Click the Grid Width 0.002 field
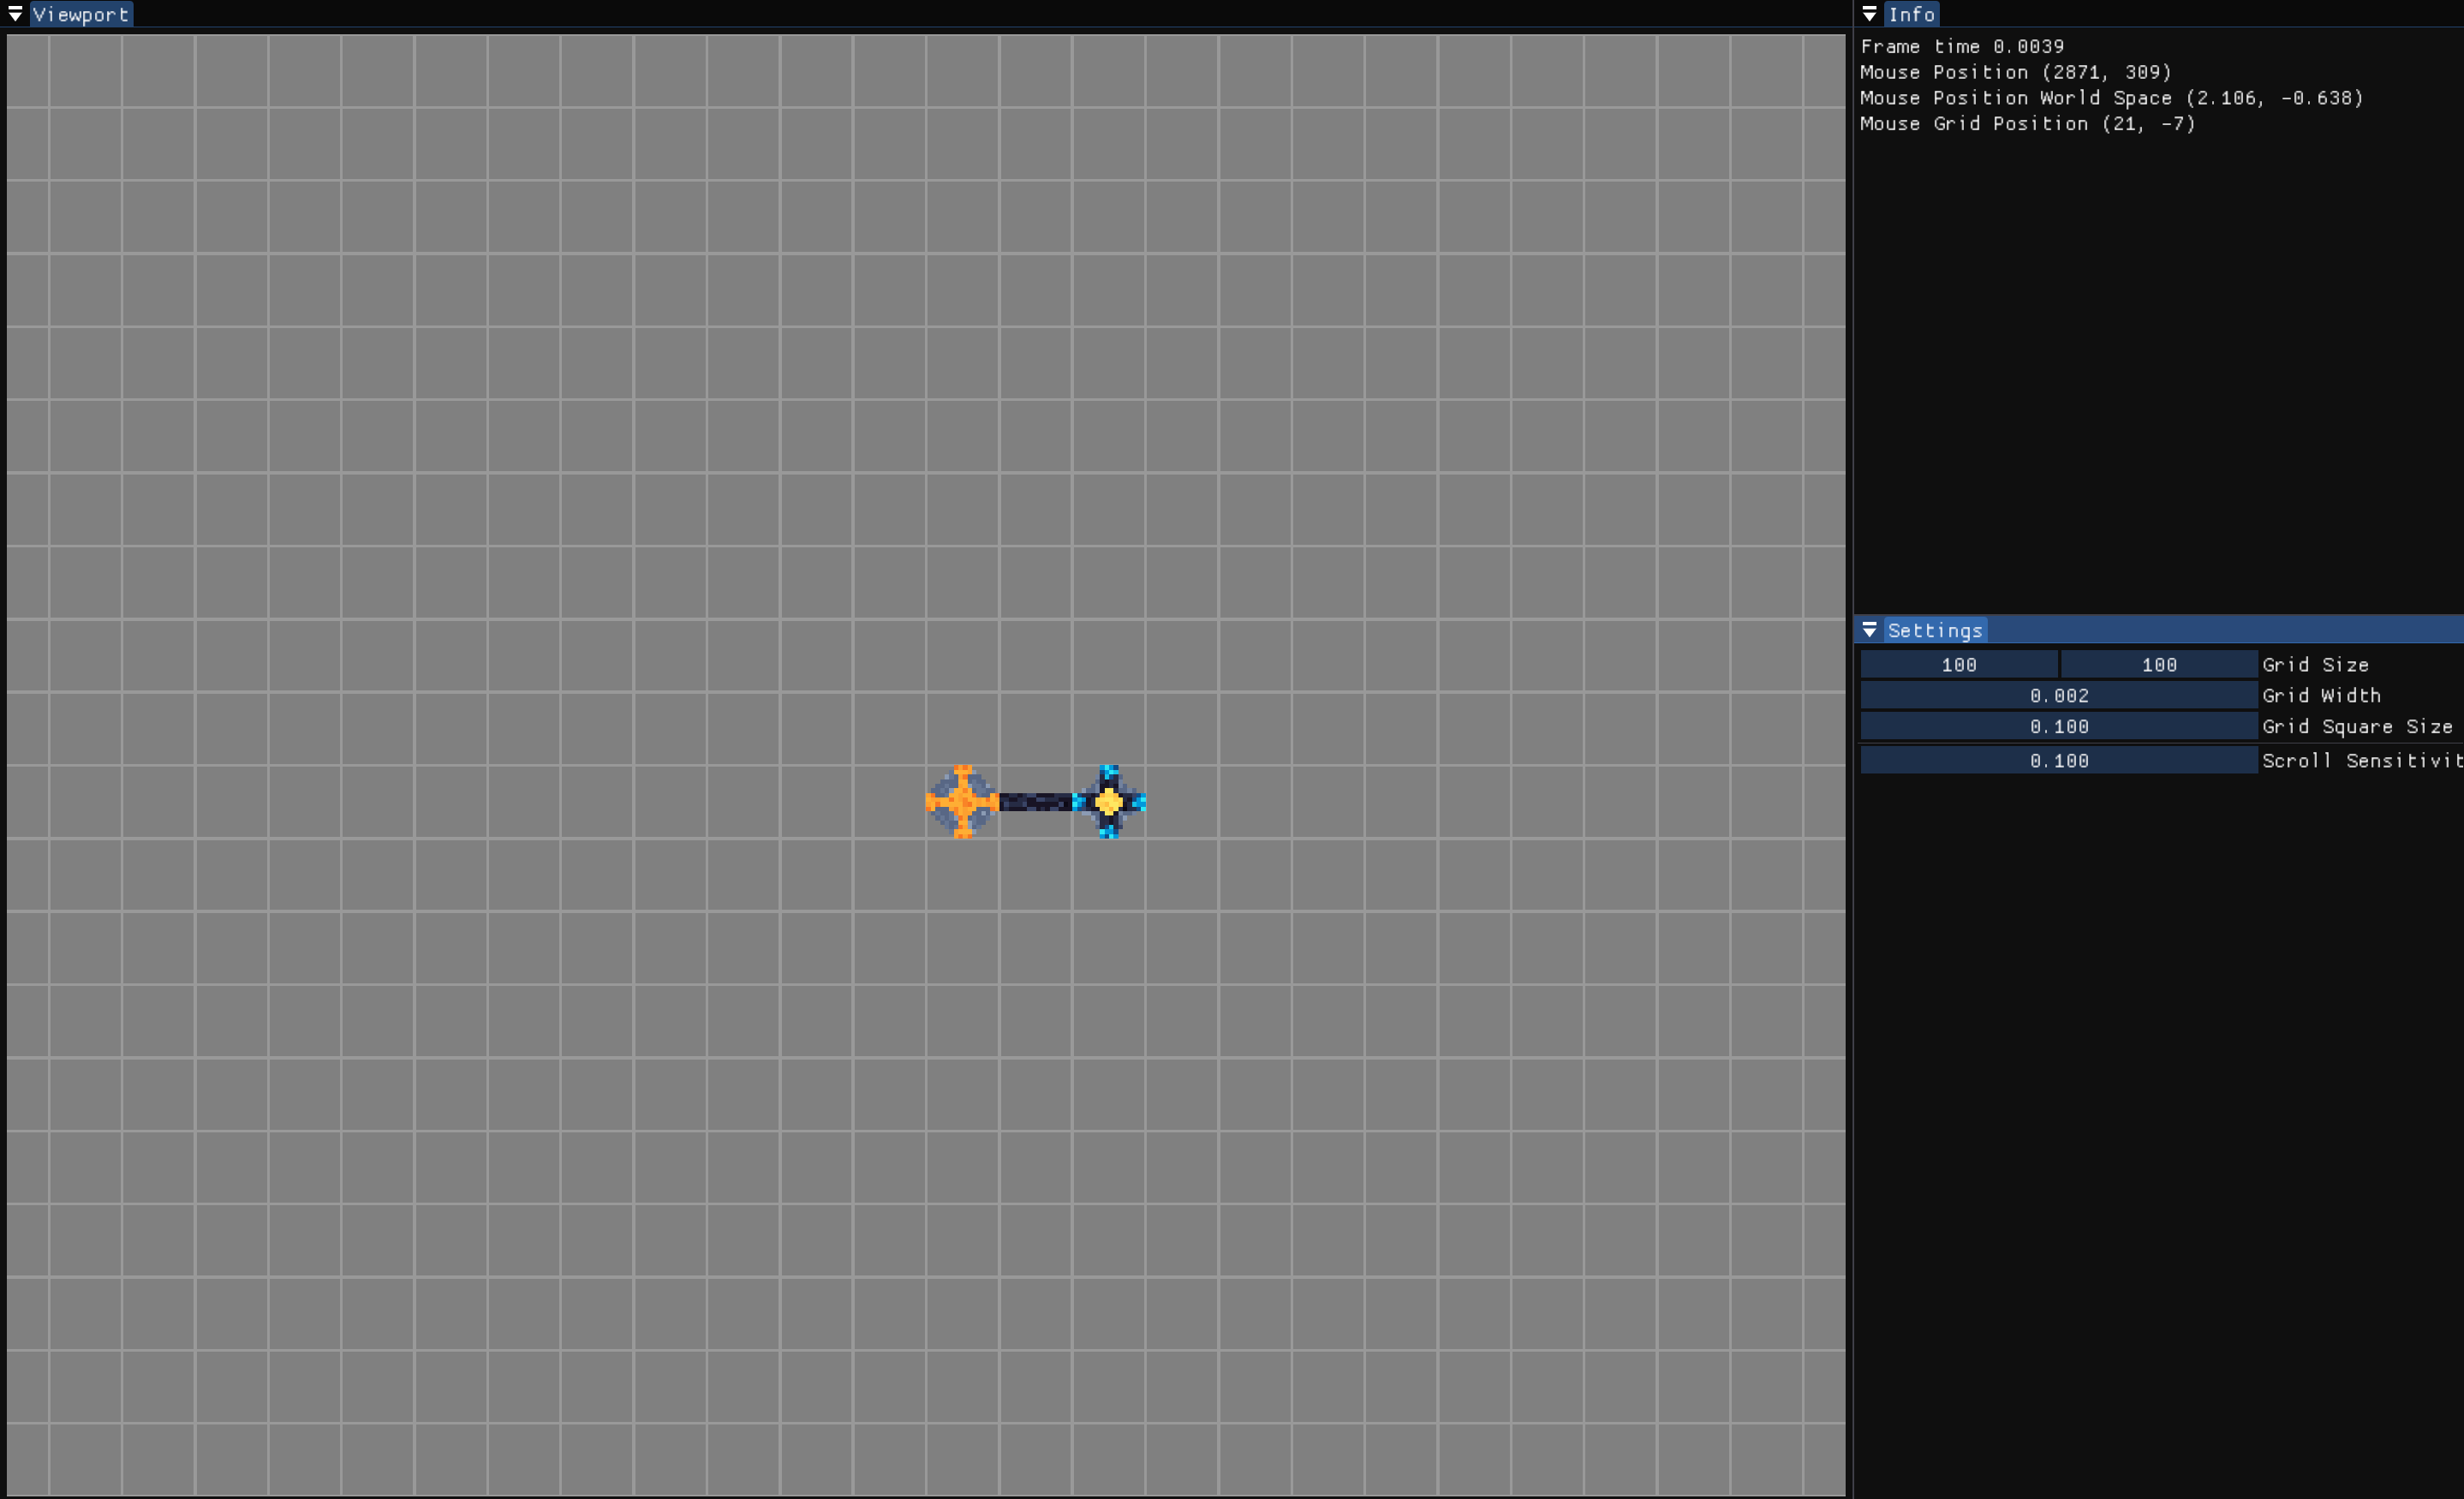This screenshot has width=2464, height=1499. click(x=2058, y=696)
